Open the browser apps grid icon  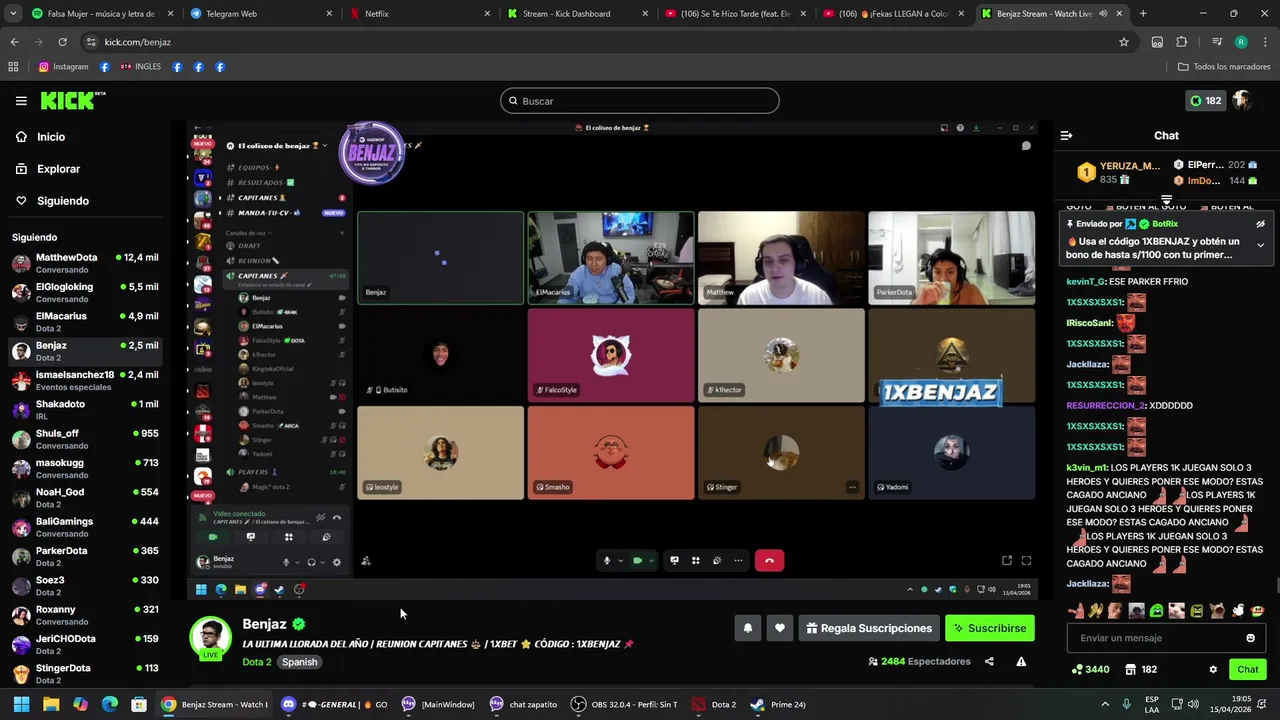coord(13,67)
